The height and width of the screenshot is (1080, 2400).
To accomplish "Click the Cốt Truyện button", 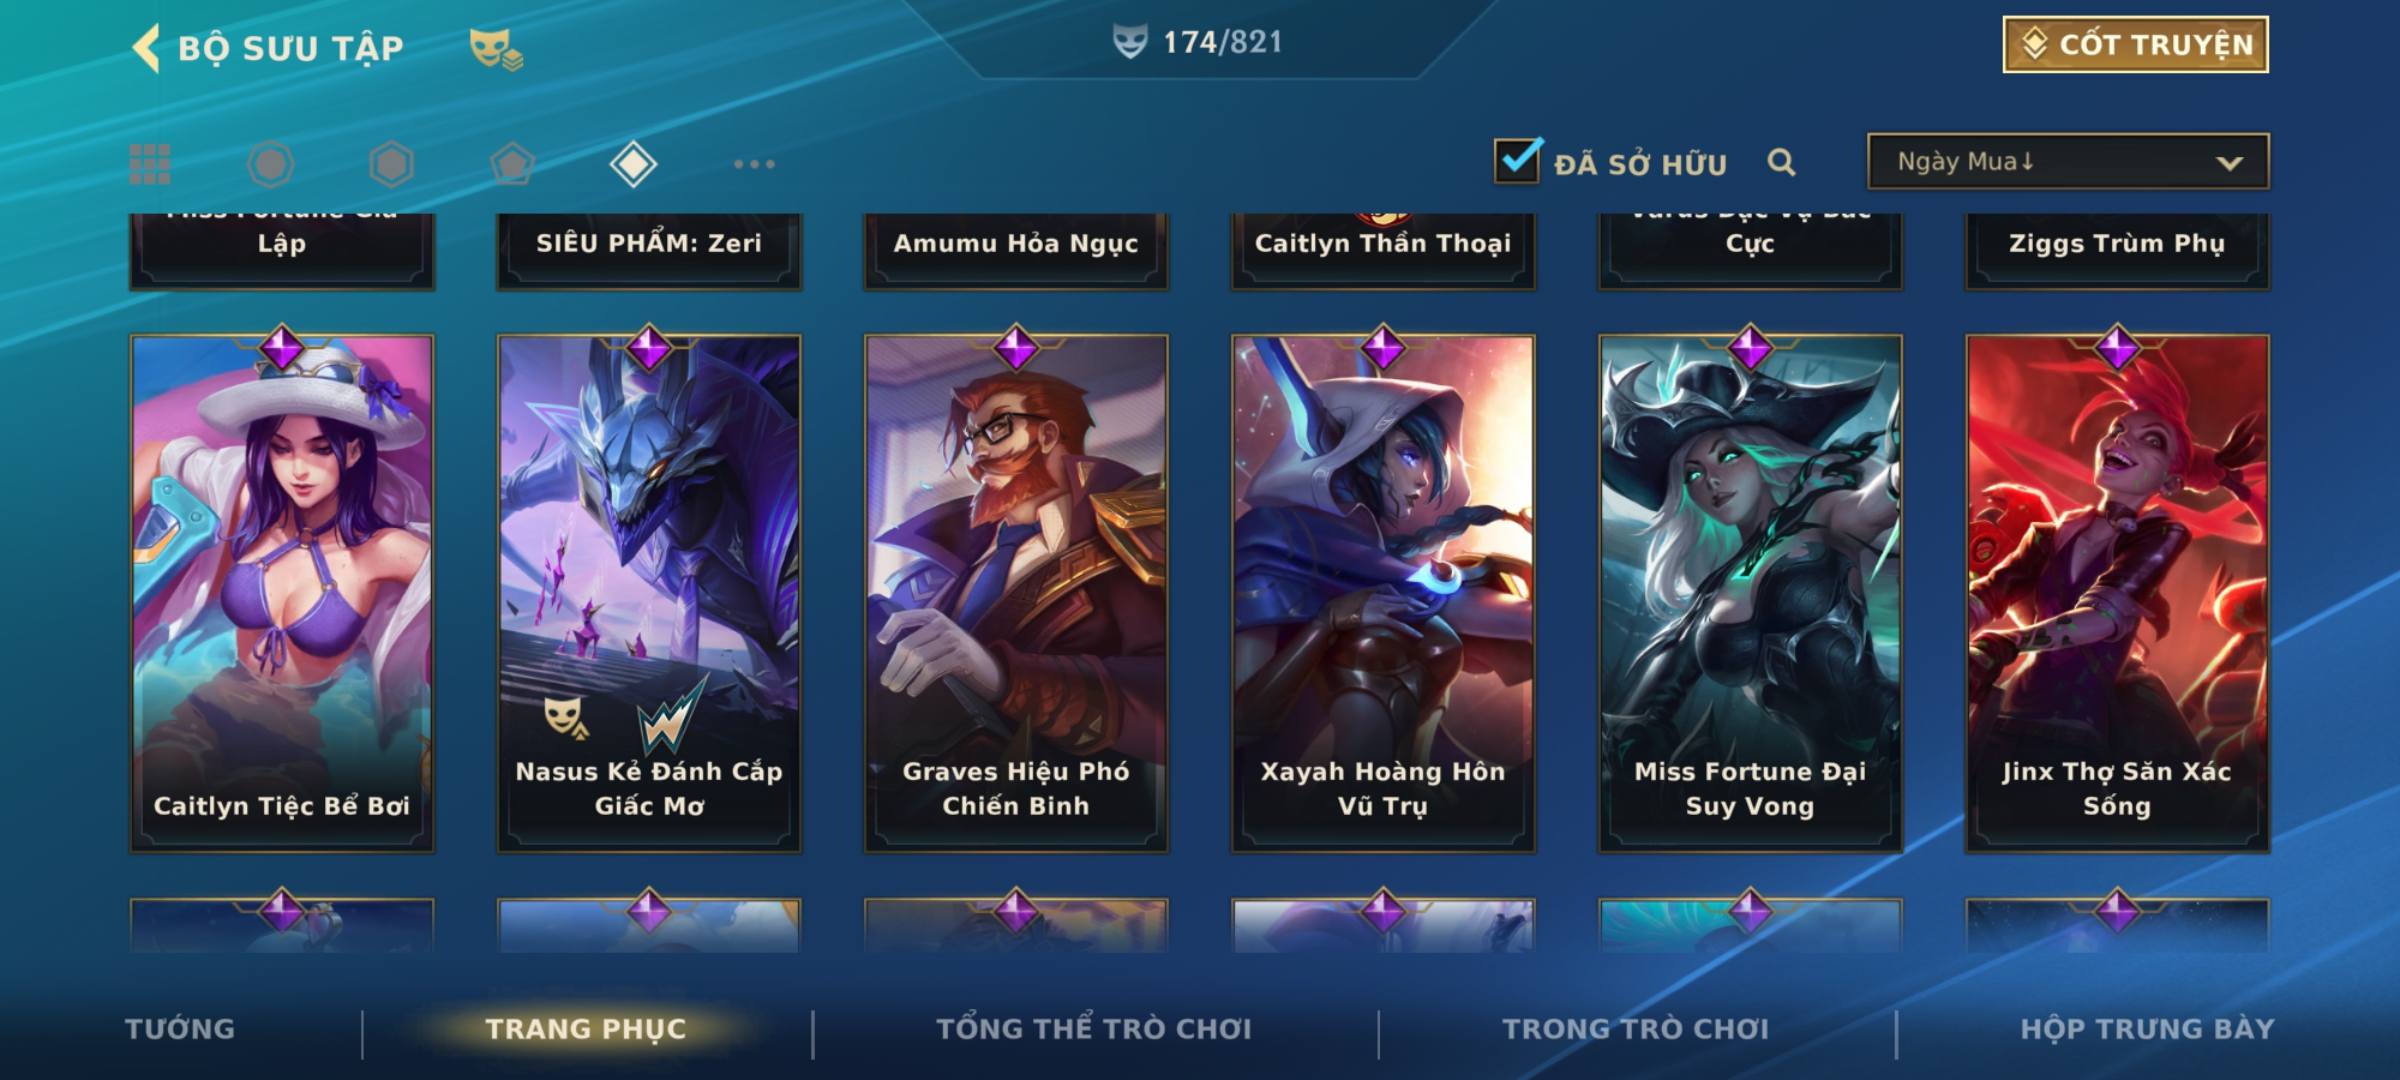I will pyautogui.click(x=2135, y=45).
